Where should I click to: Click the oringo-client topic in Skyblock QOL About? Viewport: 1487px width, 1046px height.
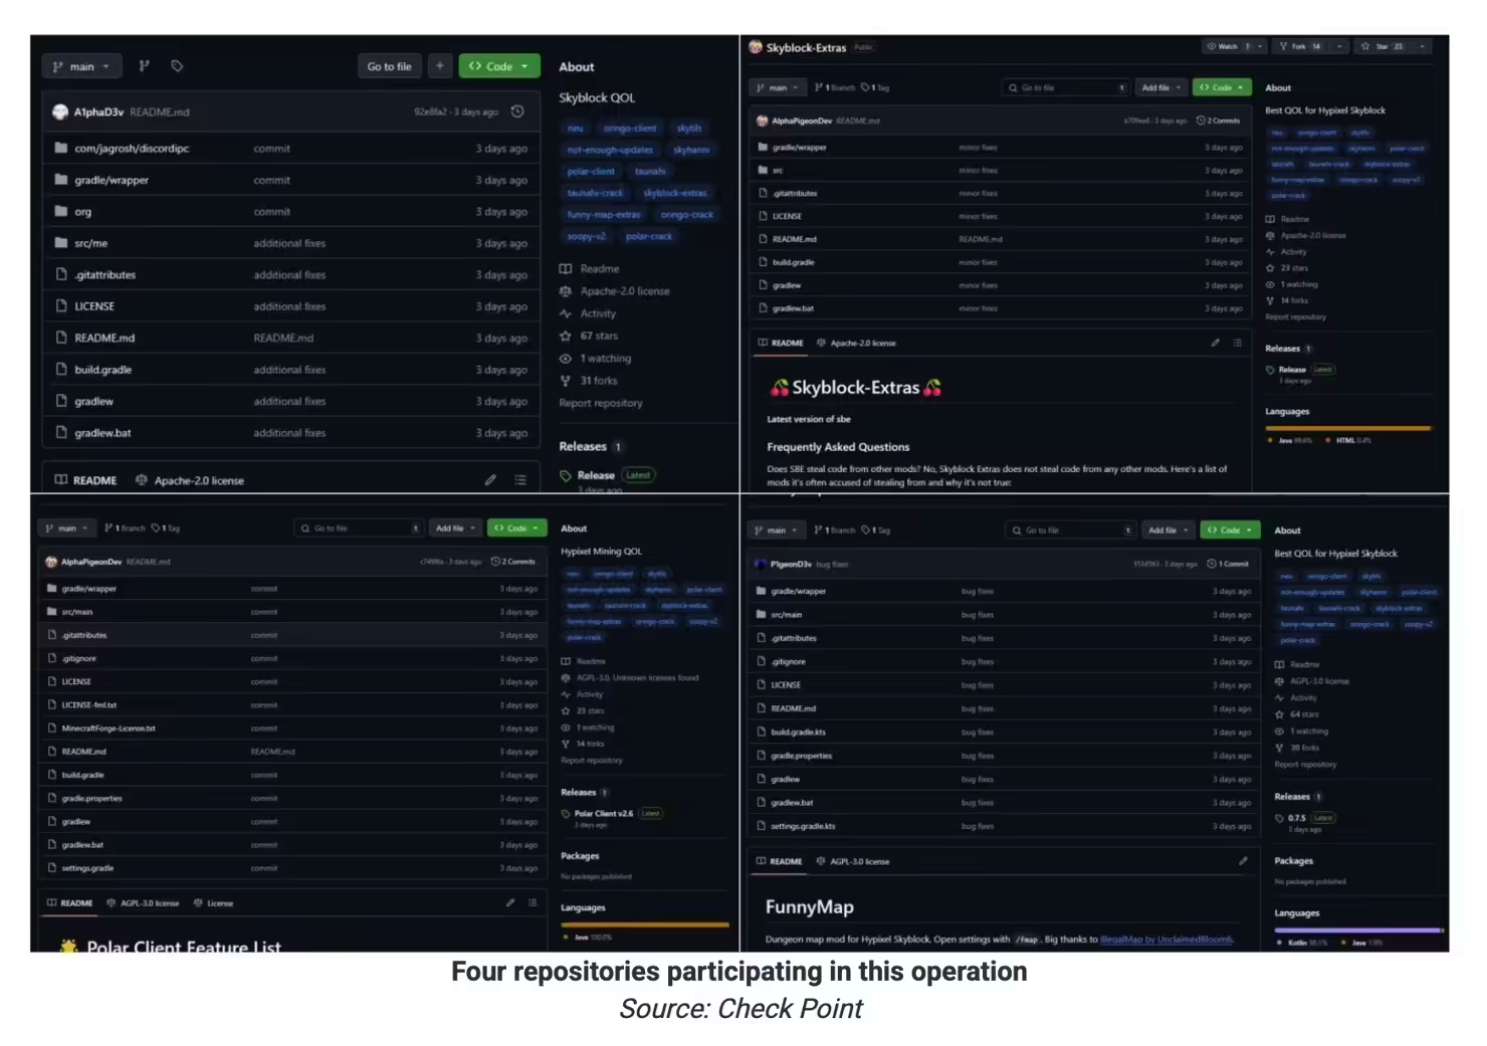point(630,128)
